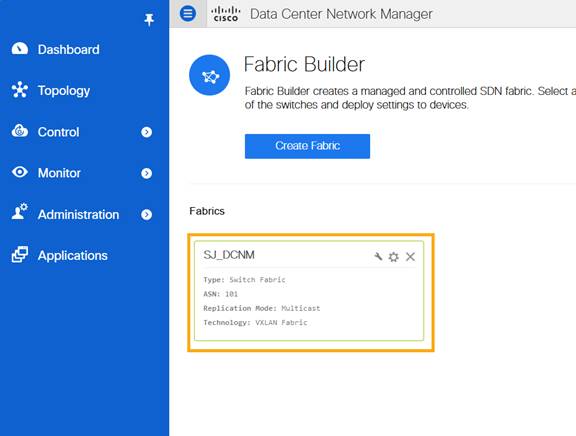Viewport: 576px width, 436px height.
Task: Select the Administration menu label
Action: click(x=78, y=215)
